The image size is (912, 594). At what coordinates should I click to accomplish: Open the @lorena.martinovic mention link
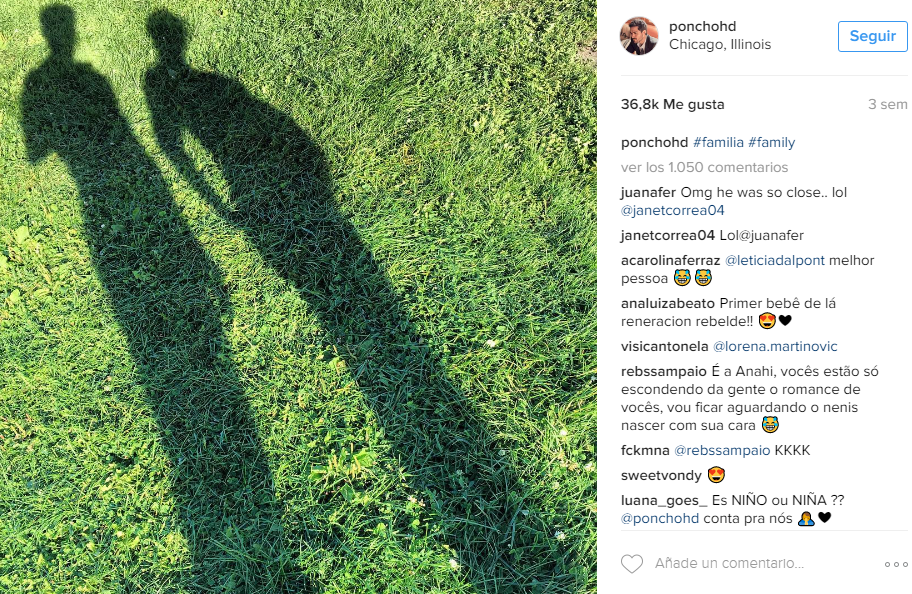pyautogui.click(x=775, y=347)
